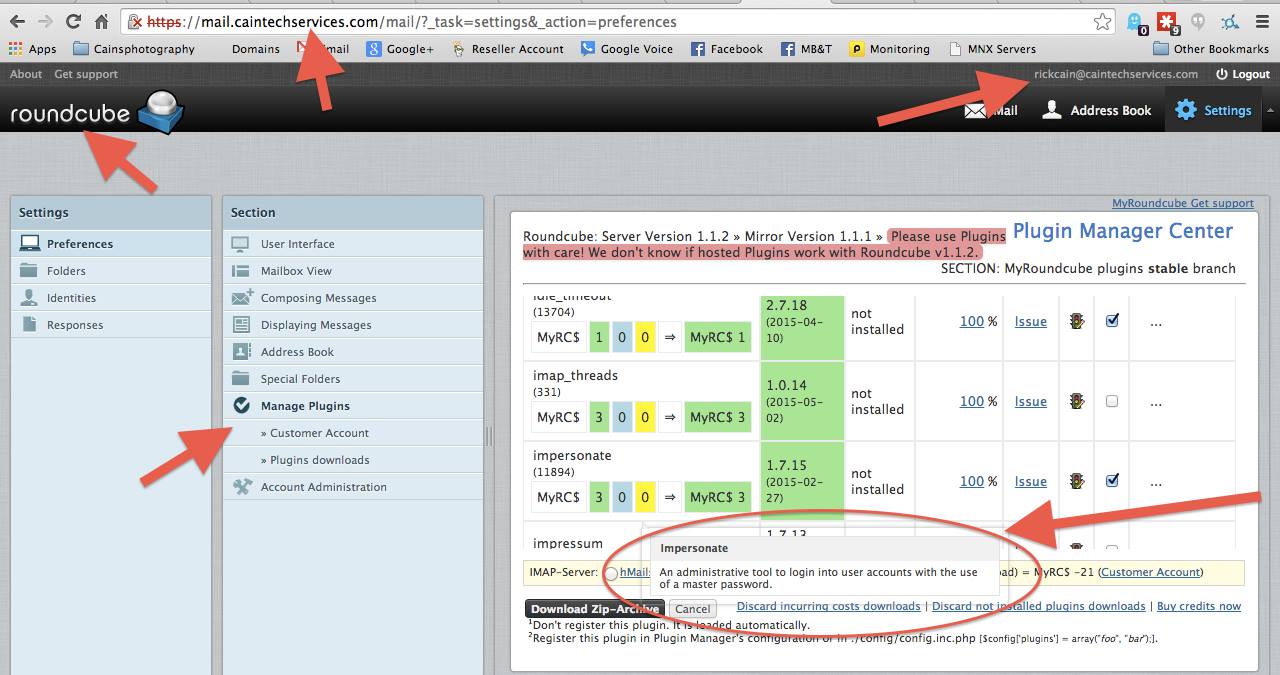Uncheck the idle_timeout plugin checkbox
Screen dimensions: 1280x675
pos(1112,321)
